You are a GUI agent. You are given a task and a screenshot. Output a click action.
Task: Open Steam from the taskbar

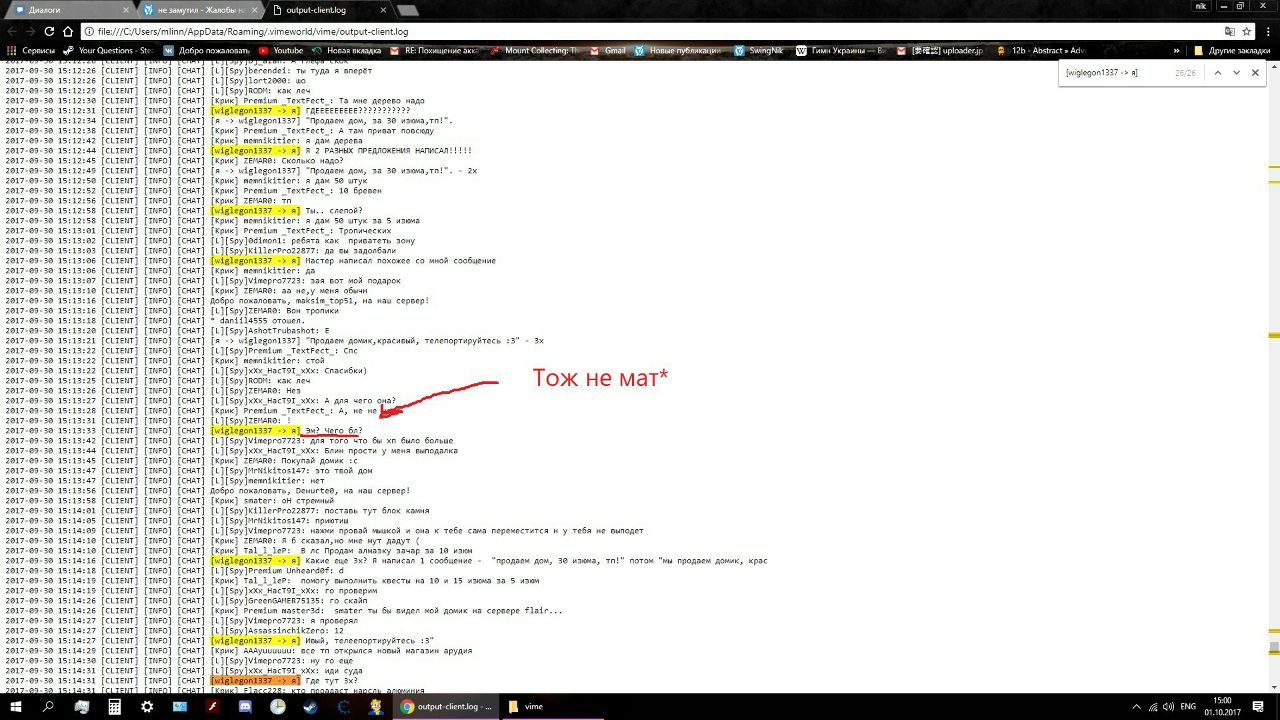[x=310, y=706]
